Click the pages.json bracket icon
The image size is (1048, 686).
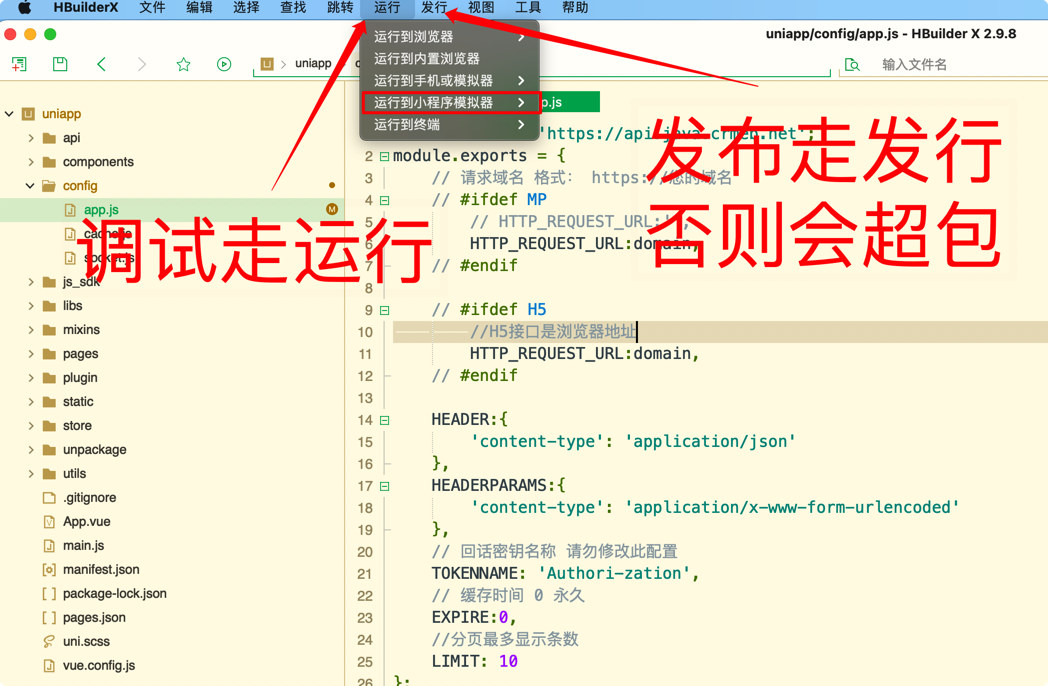(49, 618)
